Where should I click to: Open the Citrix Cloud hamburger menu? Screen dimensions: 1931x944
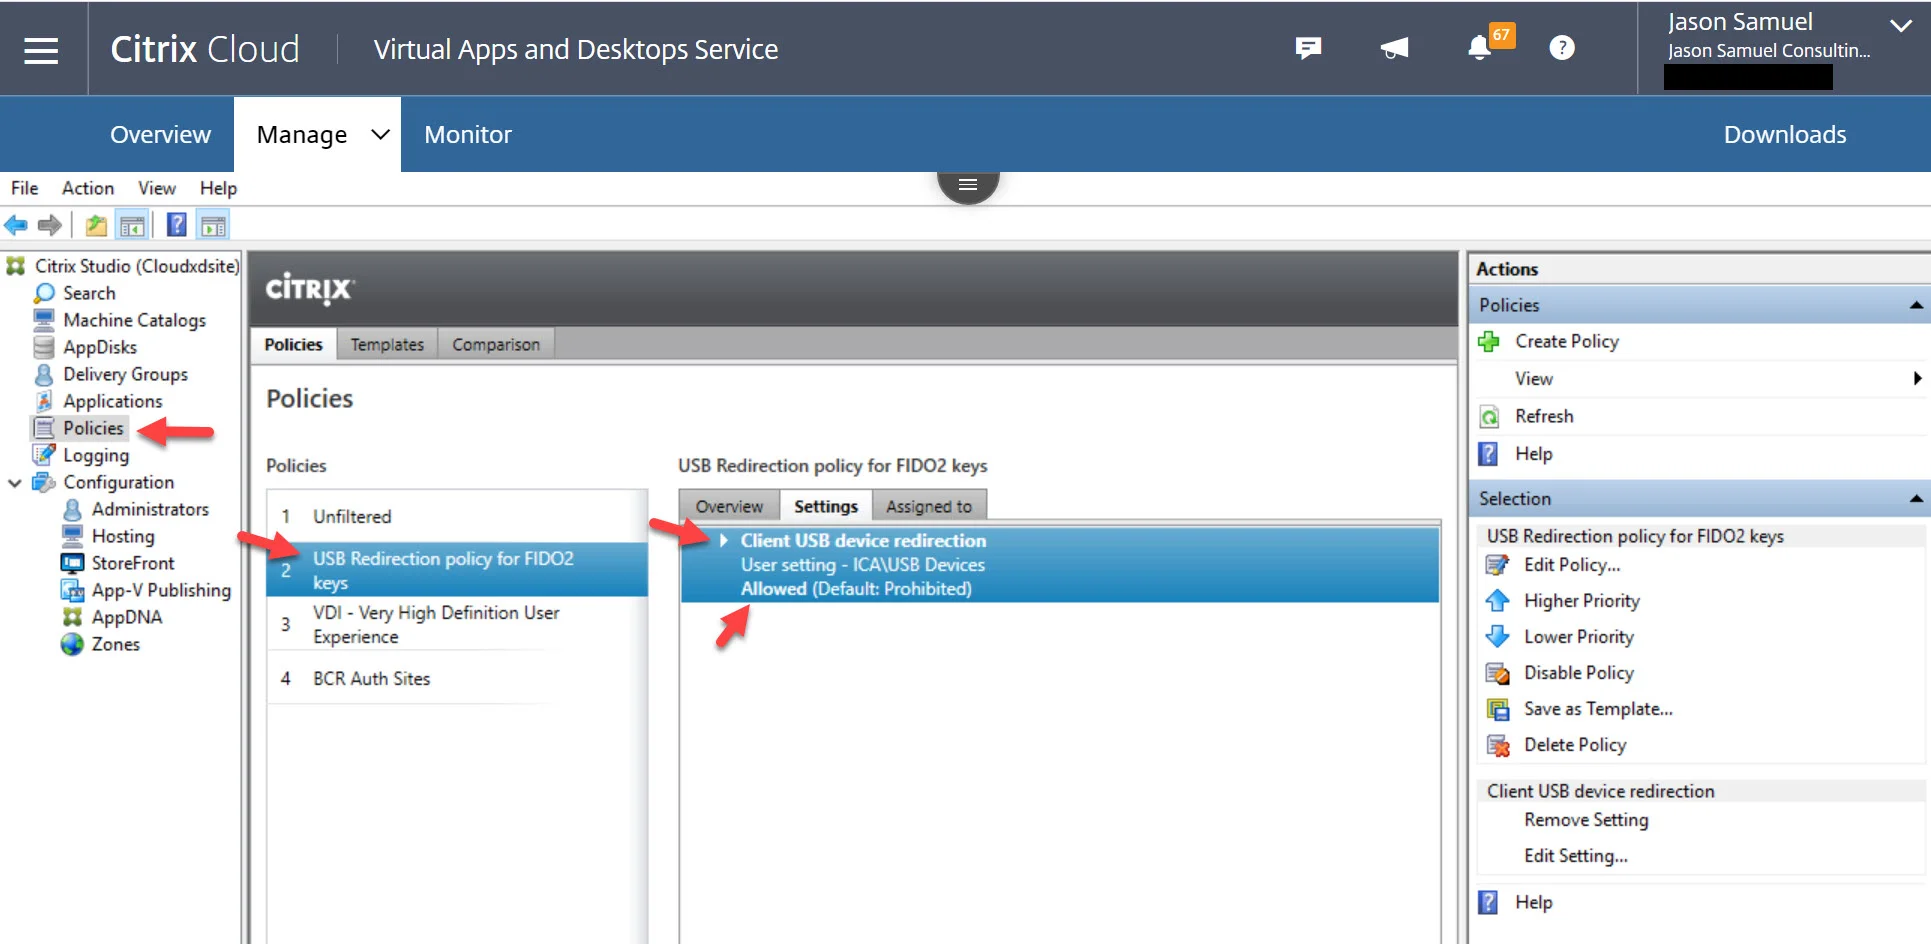click(41, 49)
